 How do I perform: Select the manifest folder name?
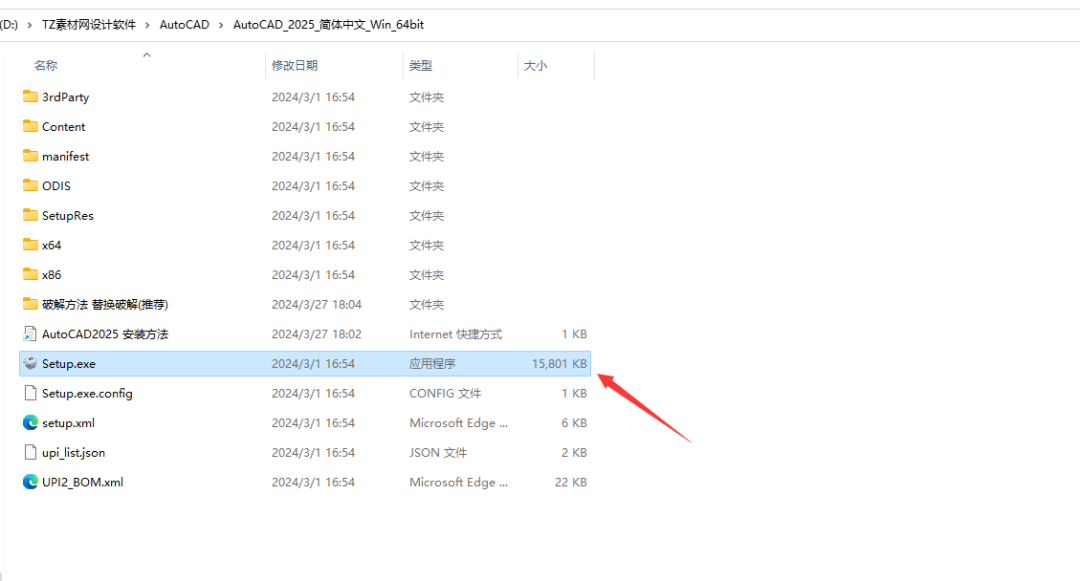click(65, 156)
